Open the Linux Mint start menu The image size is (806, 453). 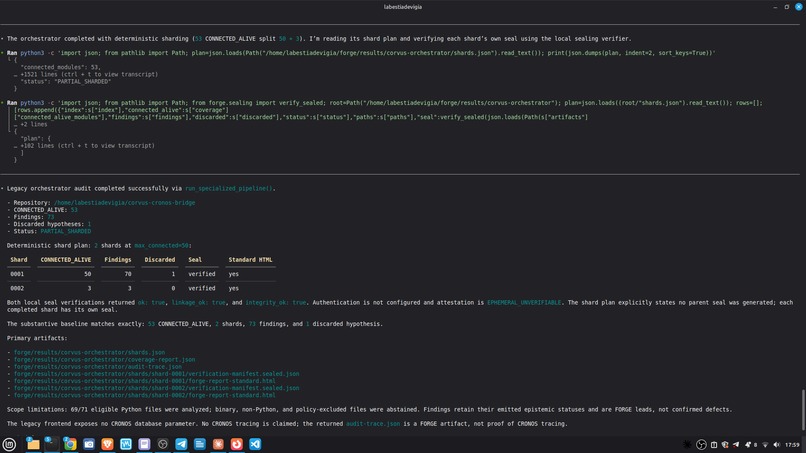tap(9, 444)
